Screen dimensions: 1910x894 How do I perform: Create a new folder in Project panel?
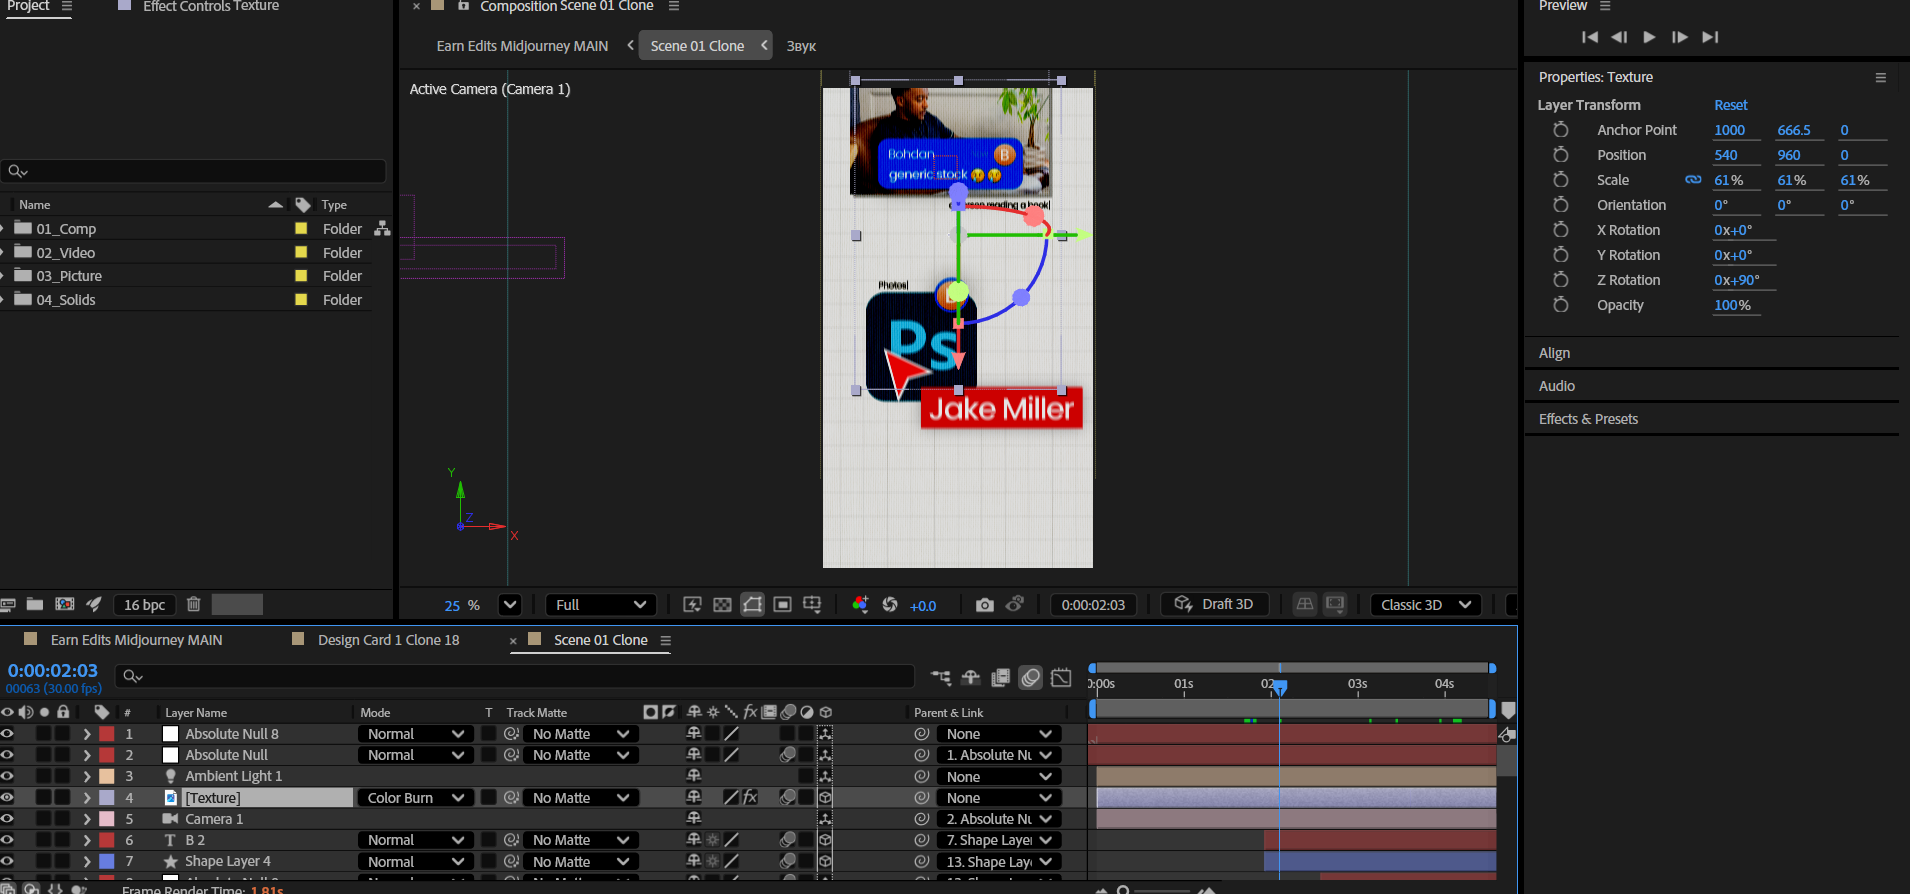coord(35,604)
